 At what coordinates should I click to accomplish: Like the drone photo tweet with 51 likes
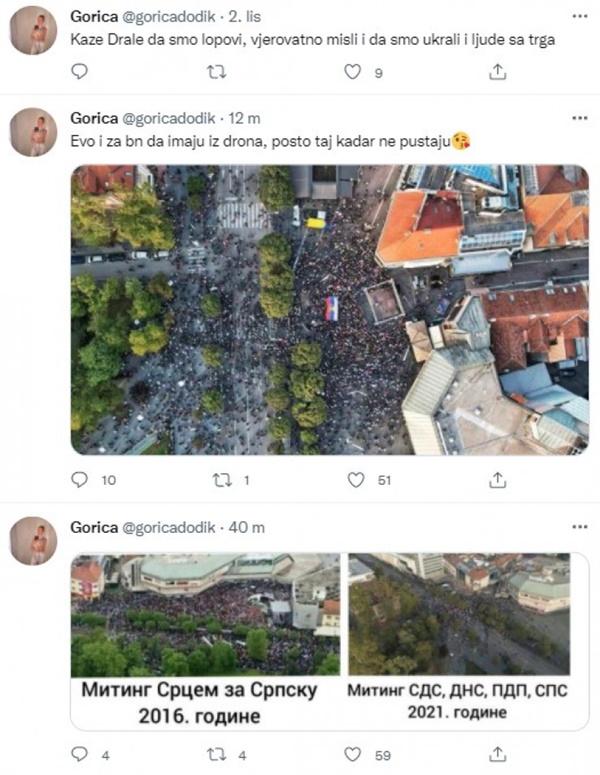[x=356, y=480]
